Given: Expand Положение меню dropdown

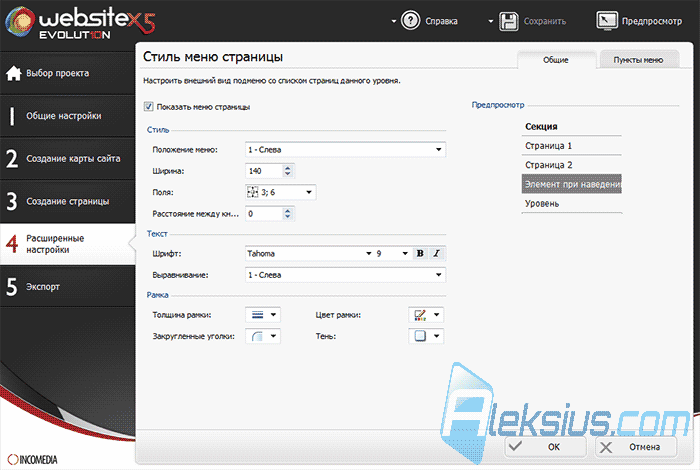Looking at the screenshot, I should point(345,150).
